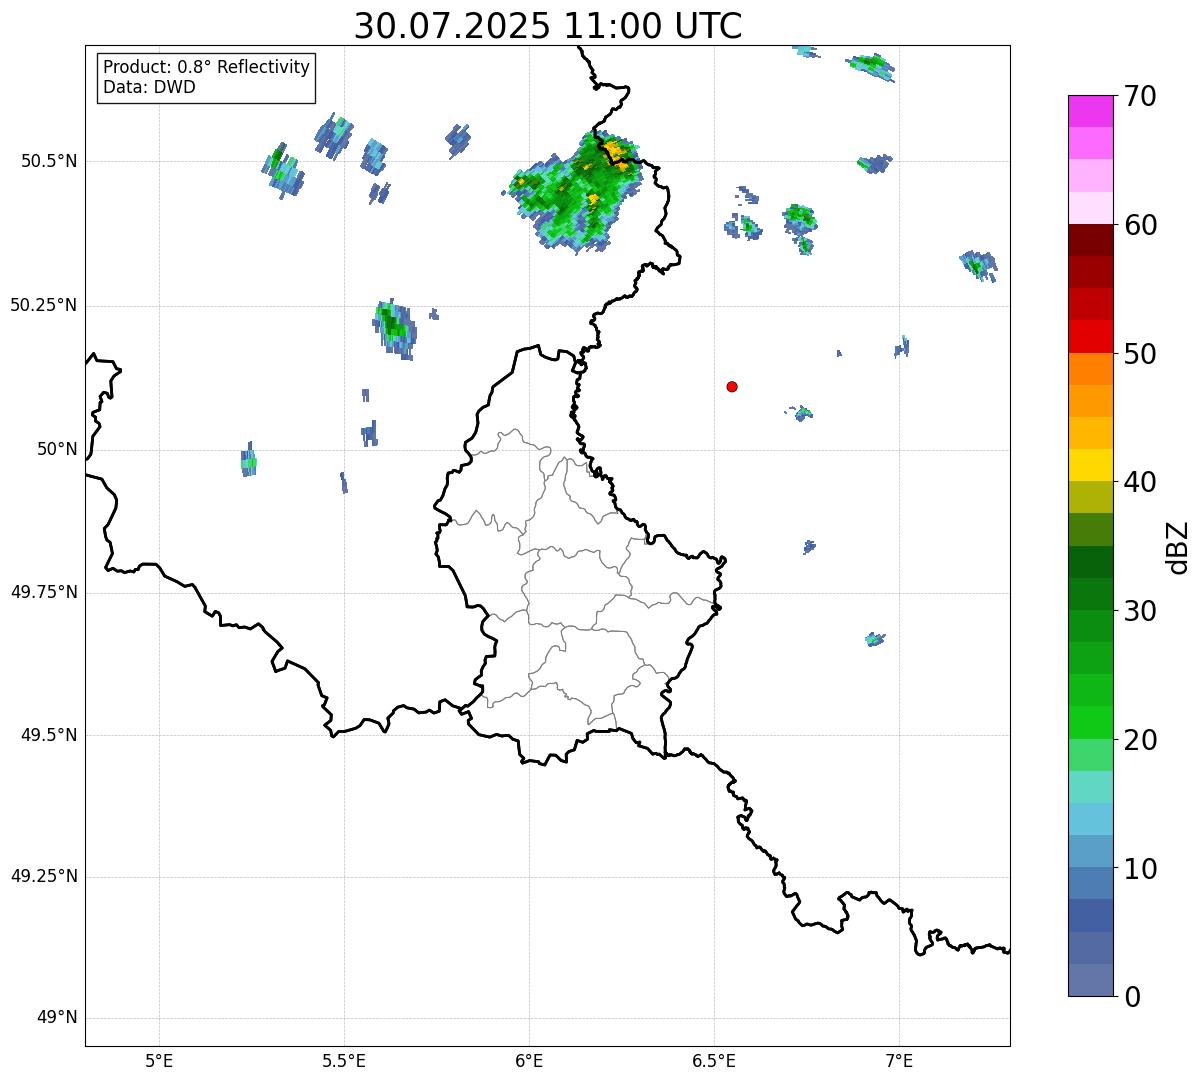Click the 7°E longitude label
Screen dimensions: 1202x1081
point(899,1060)
